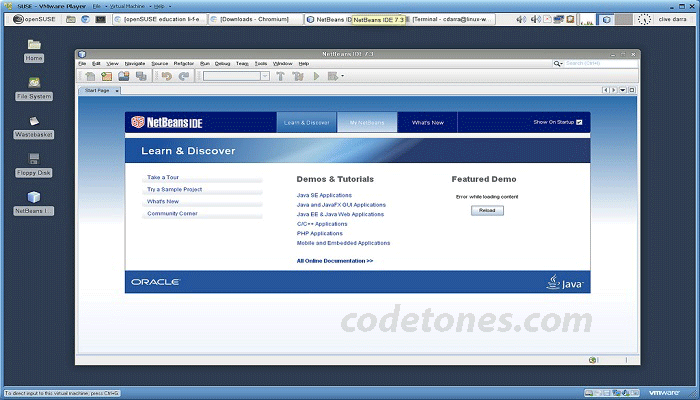The image size is (700, 400).
Task: Open the Edit menu
Action: 96,64
